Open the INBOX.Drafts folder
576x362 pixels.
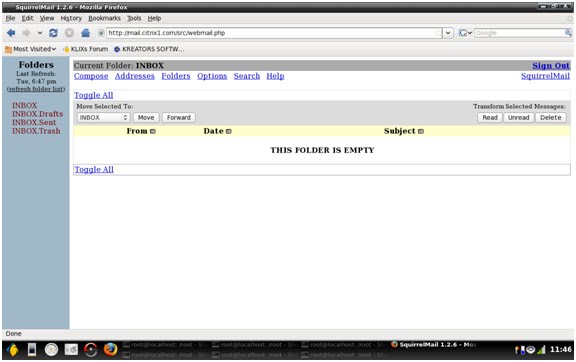37,114
